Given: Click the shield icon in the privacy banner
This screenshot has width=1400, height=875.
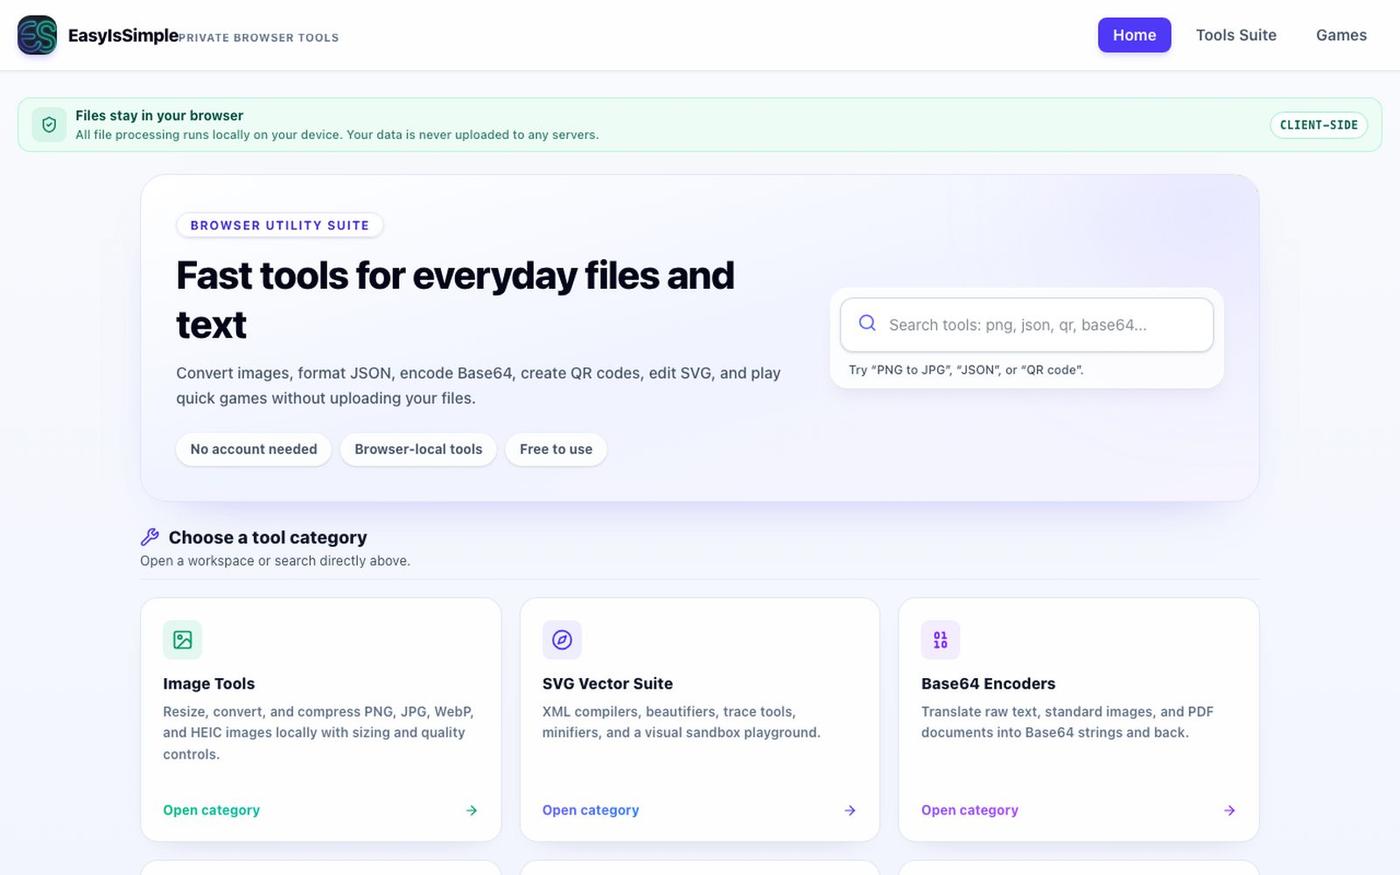Looking at the screenshot, I should point(49,125).
